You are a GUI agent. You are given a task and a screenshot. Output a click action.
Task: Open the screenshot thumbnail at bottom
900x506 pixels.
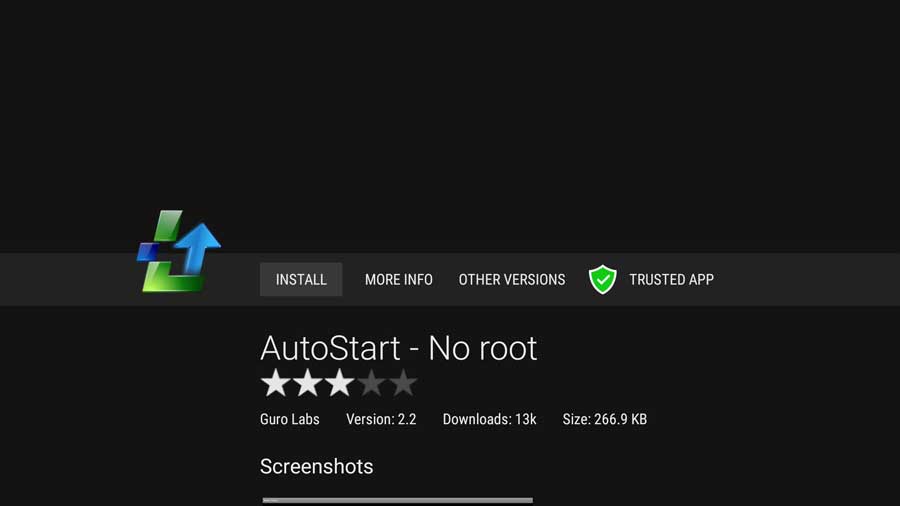[397, 501]
